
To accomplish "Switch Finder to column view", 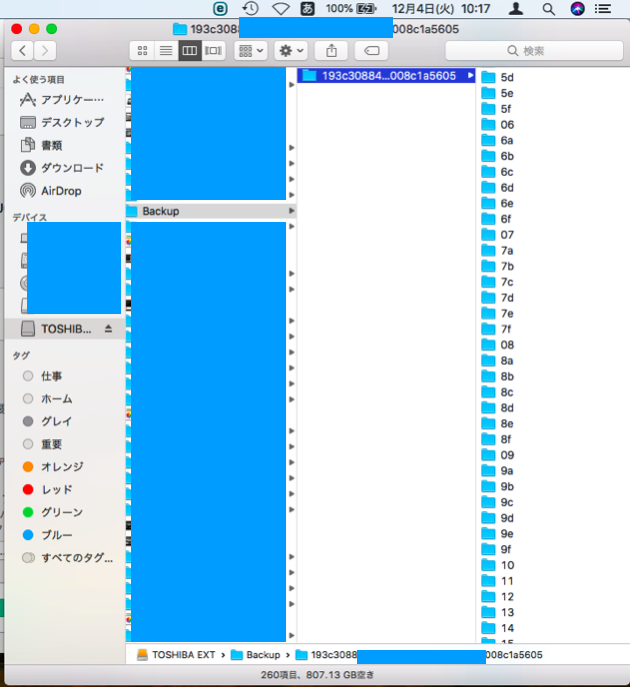I will 190,51.
